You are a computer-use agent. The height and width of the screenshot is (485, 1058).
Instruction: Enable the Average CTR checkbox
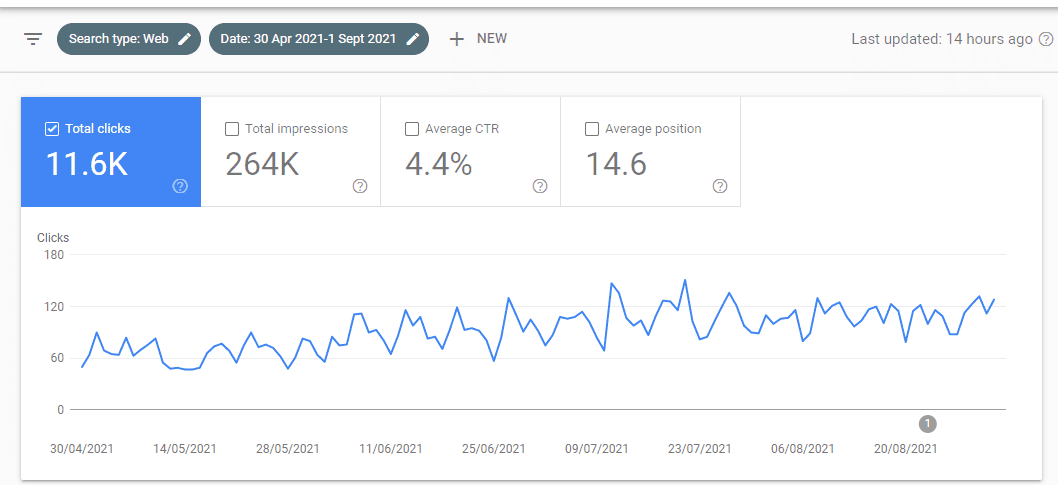click(x=412, y=129)
